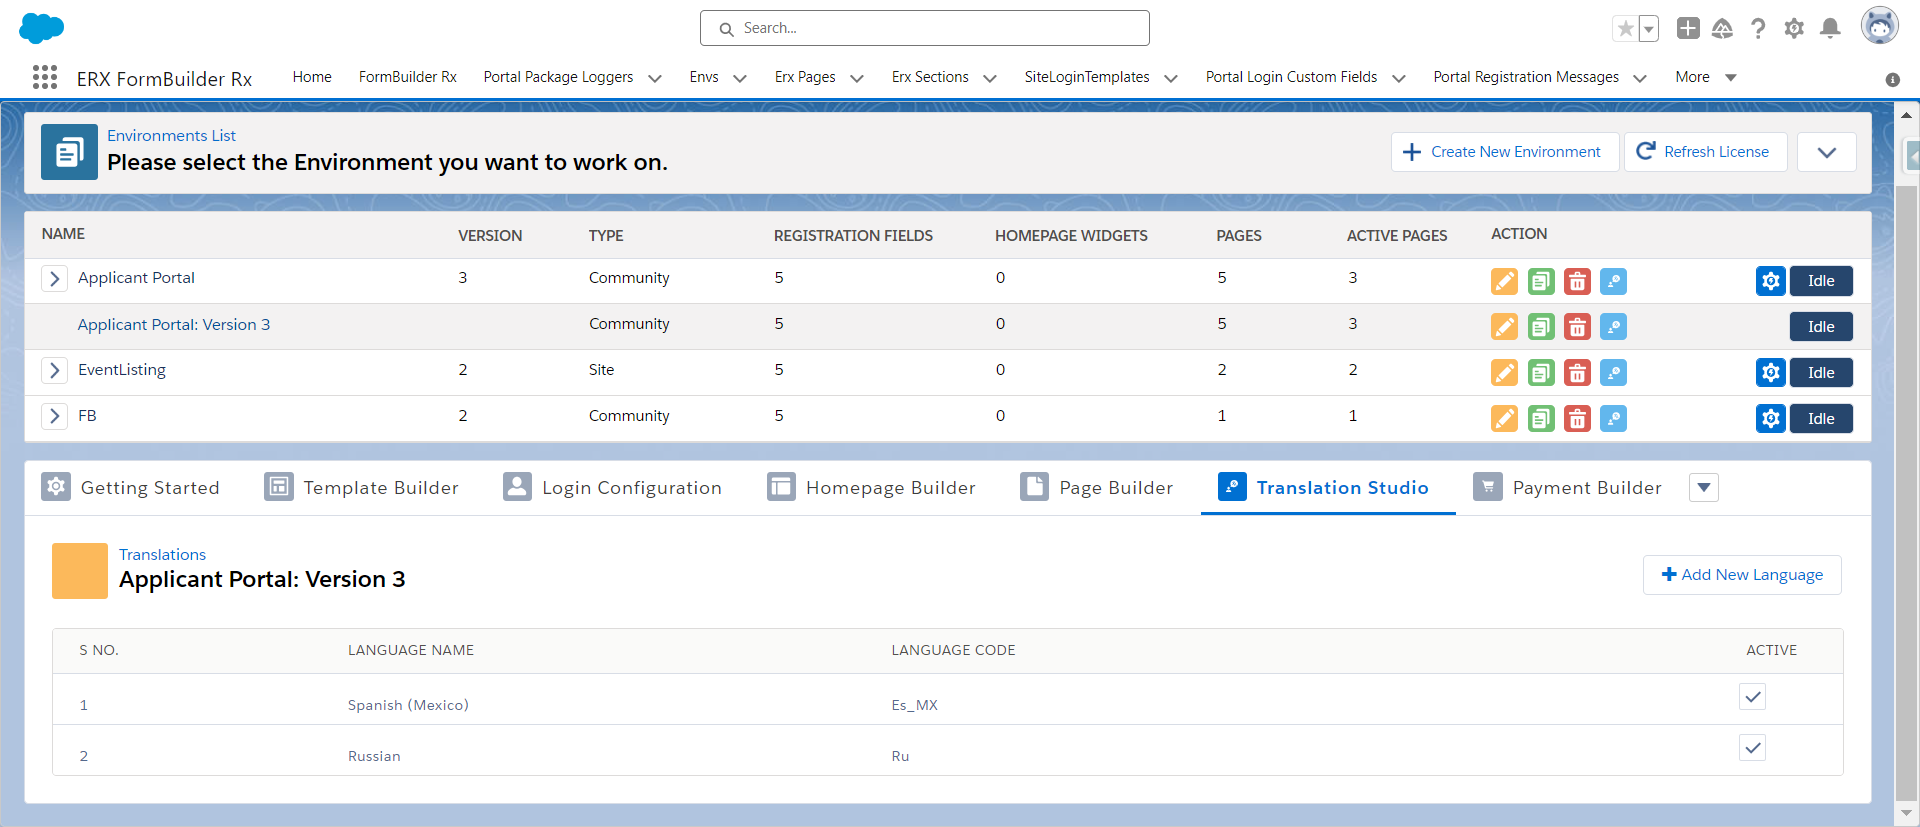The image size is (1920, 827).
Task: Click Create New Environment button
Action: point(1504,152)
